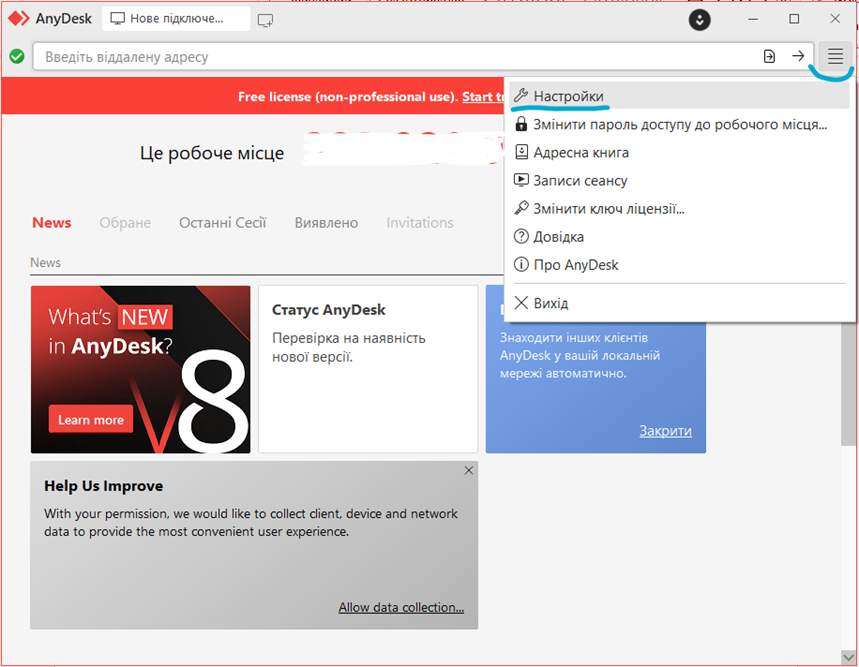Open Записи сеансу from menu
Screen dimensions: 859x667
click(580, 181)
